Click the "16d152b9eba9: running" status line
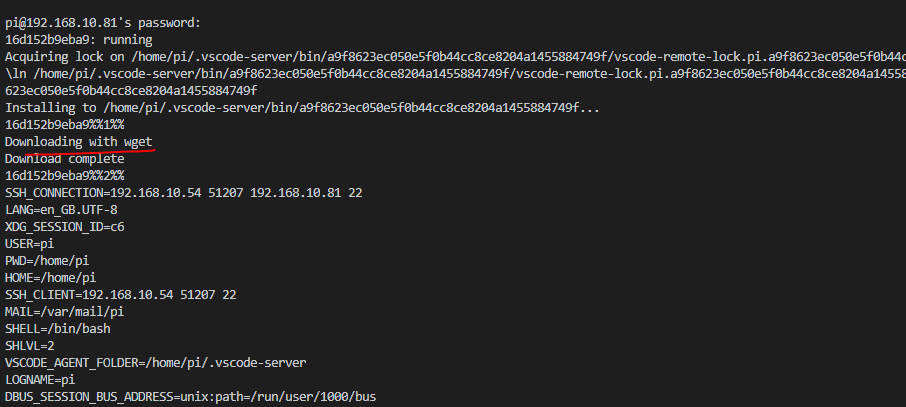Screen dimensions: 906x407 click(x=72, y=38)
